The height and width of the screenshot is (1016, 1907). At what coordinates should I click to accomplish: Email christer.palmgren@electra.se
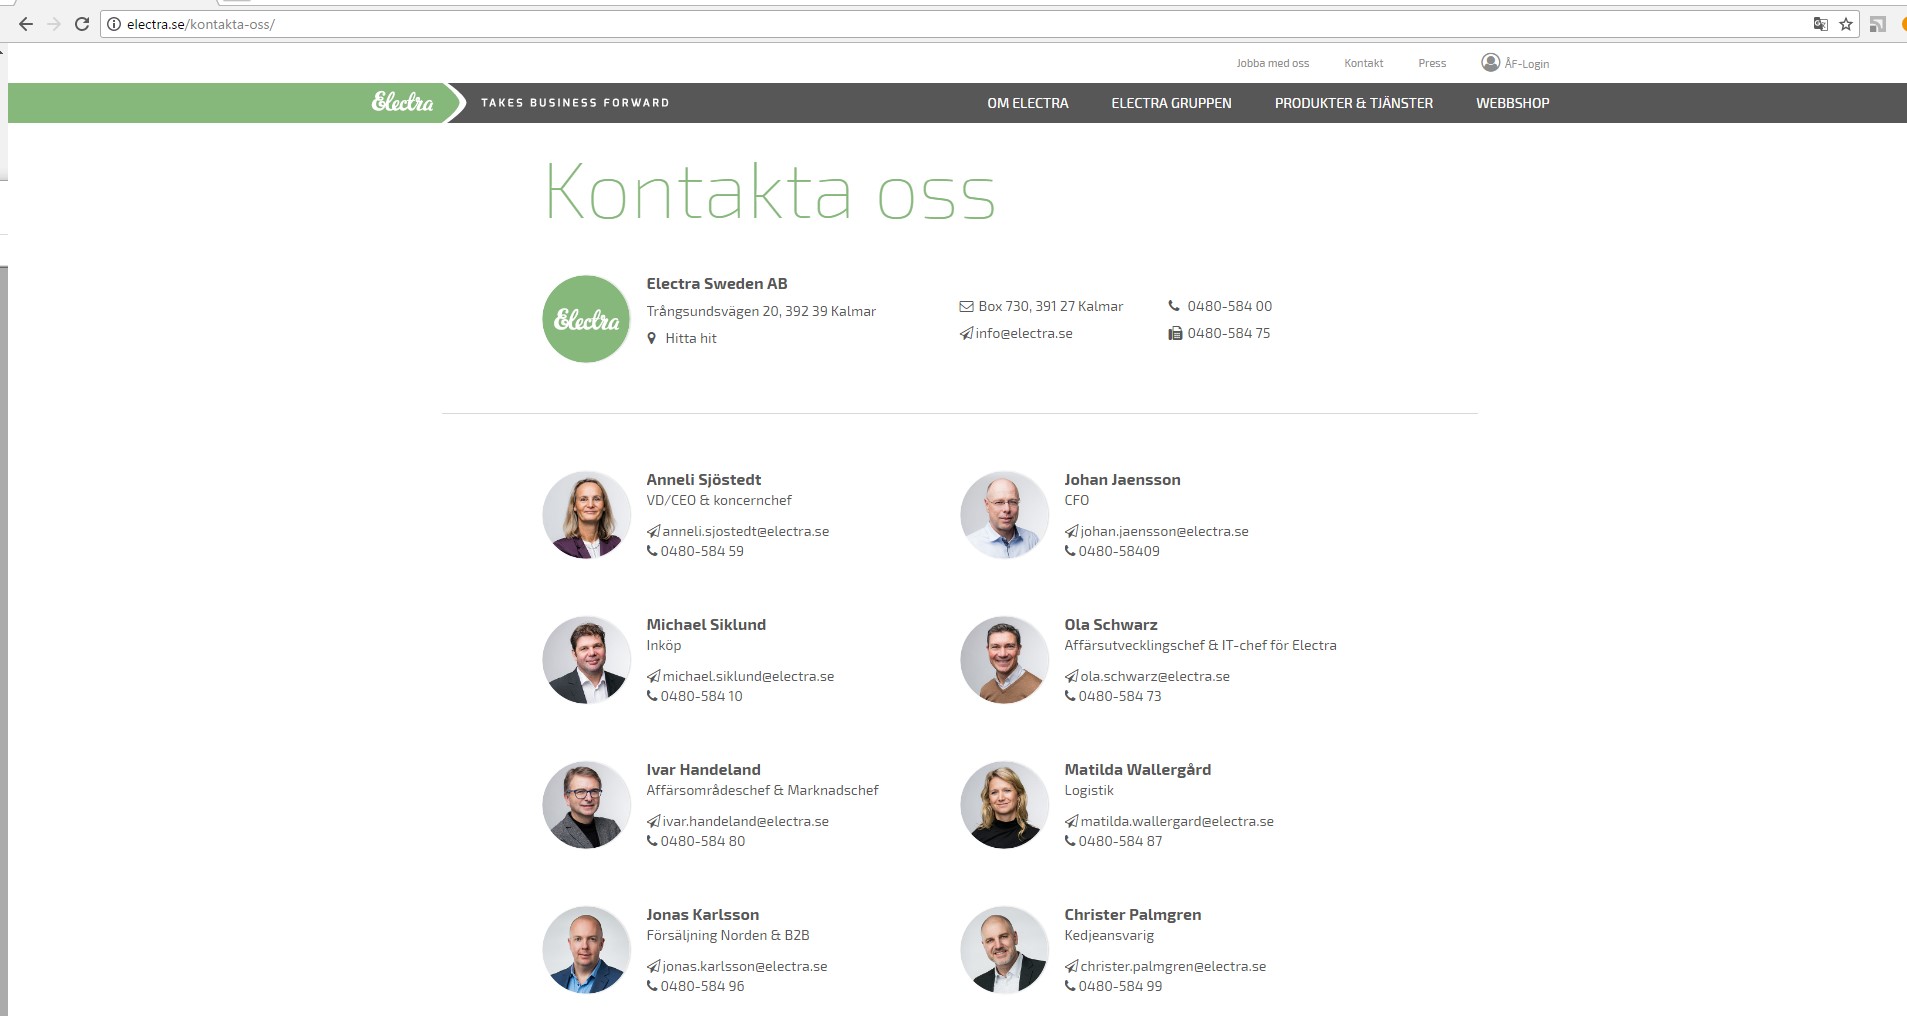point(1173,966)
